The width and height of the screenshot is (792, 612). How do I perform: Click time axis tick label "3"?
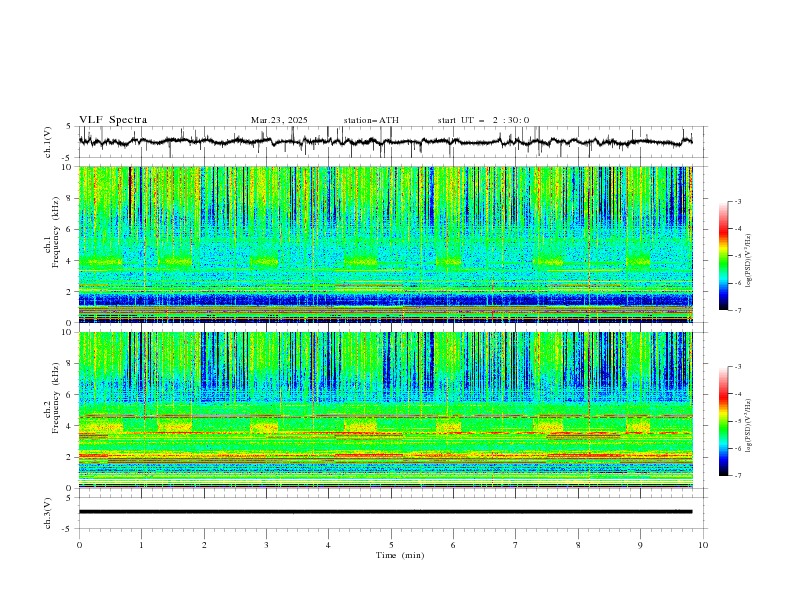tap(266, 545)
